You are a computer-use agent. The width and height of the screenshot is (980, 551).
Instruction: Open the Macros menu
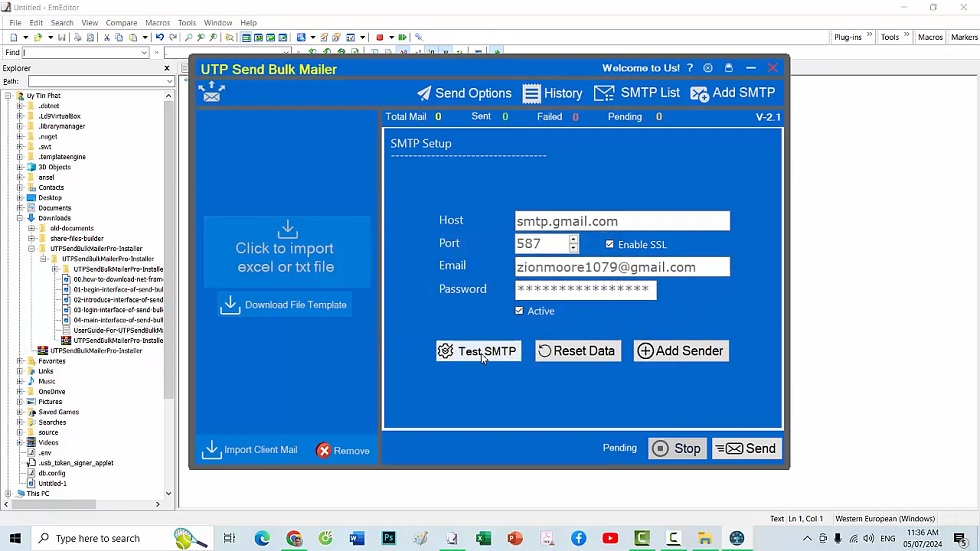tap(157, 23)
